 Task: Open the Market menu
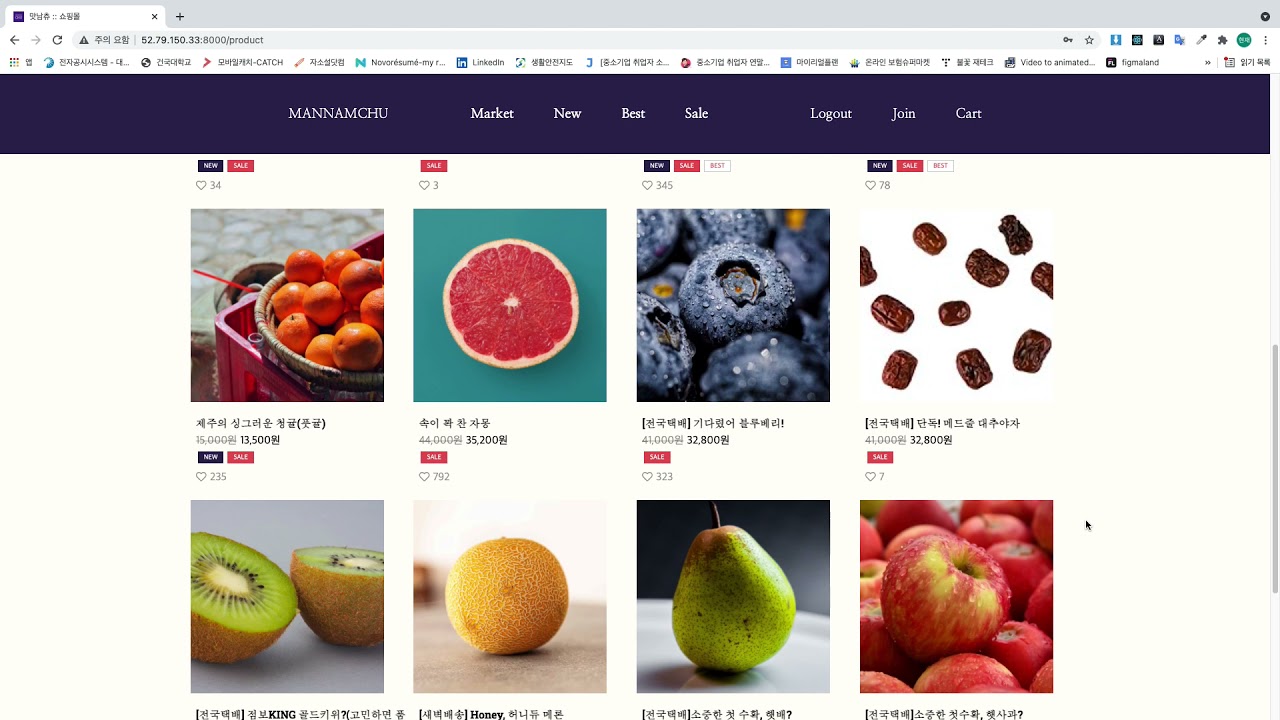pos(492,113)
